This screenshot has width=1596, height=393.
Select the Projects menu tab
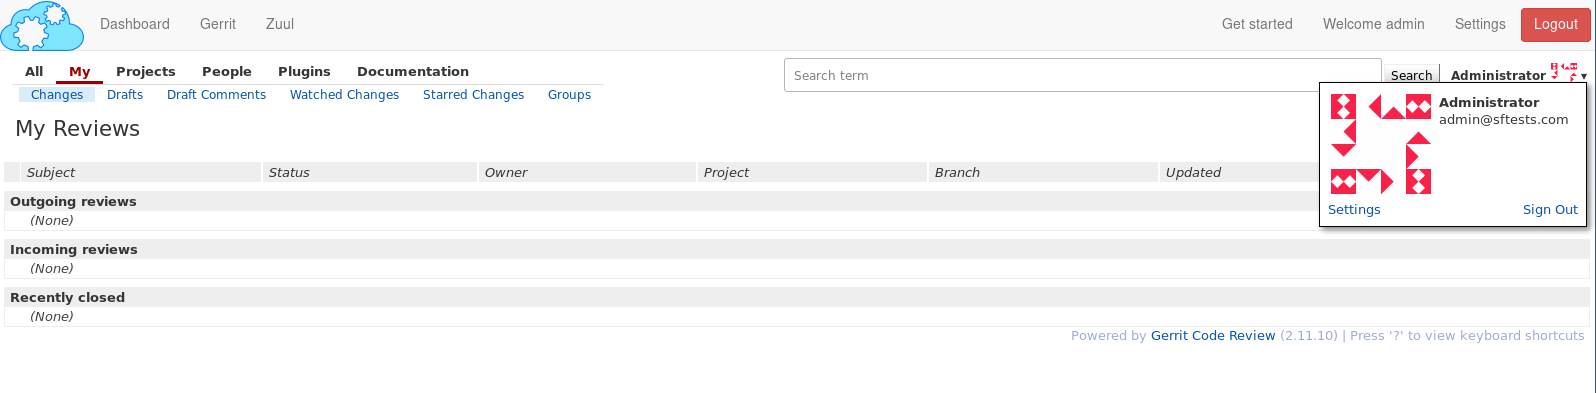point(146,71)
